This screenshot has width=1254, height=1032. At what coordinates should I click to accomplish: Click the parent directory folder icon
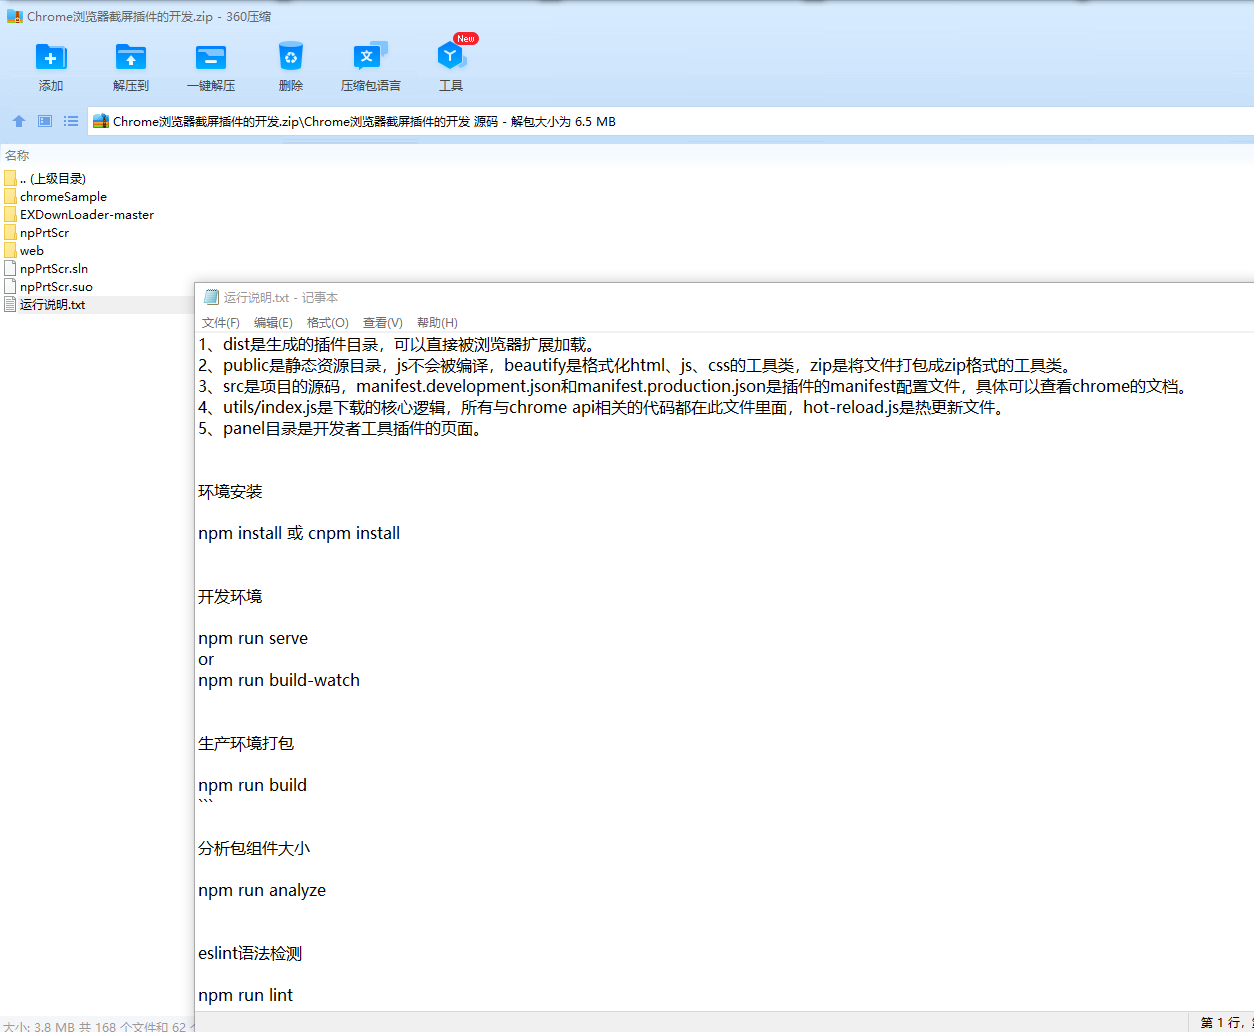point(10,178)
